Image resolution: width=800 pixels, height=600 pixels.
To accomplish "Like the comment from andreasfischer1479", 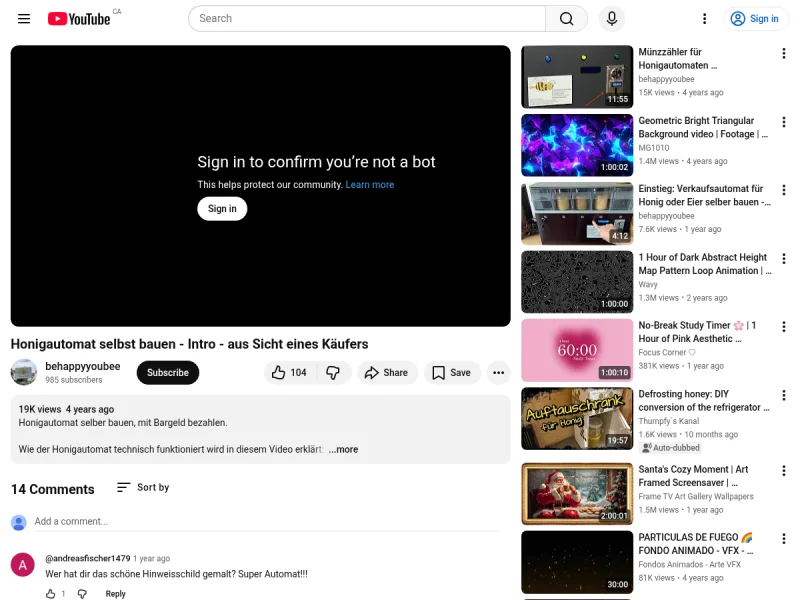I will tap(51, 594).
